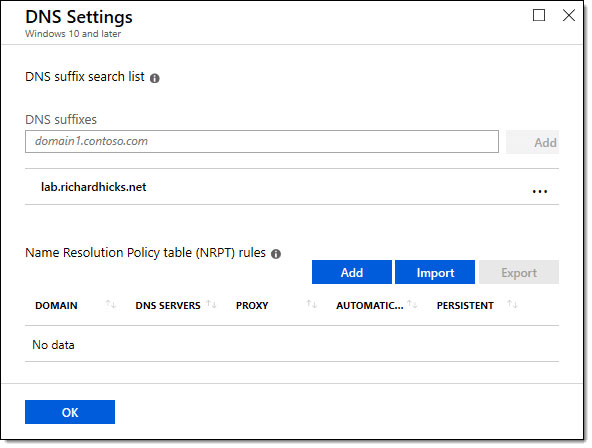Focus the DNS suffixes input field

(x=262, y=142)
